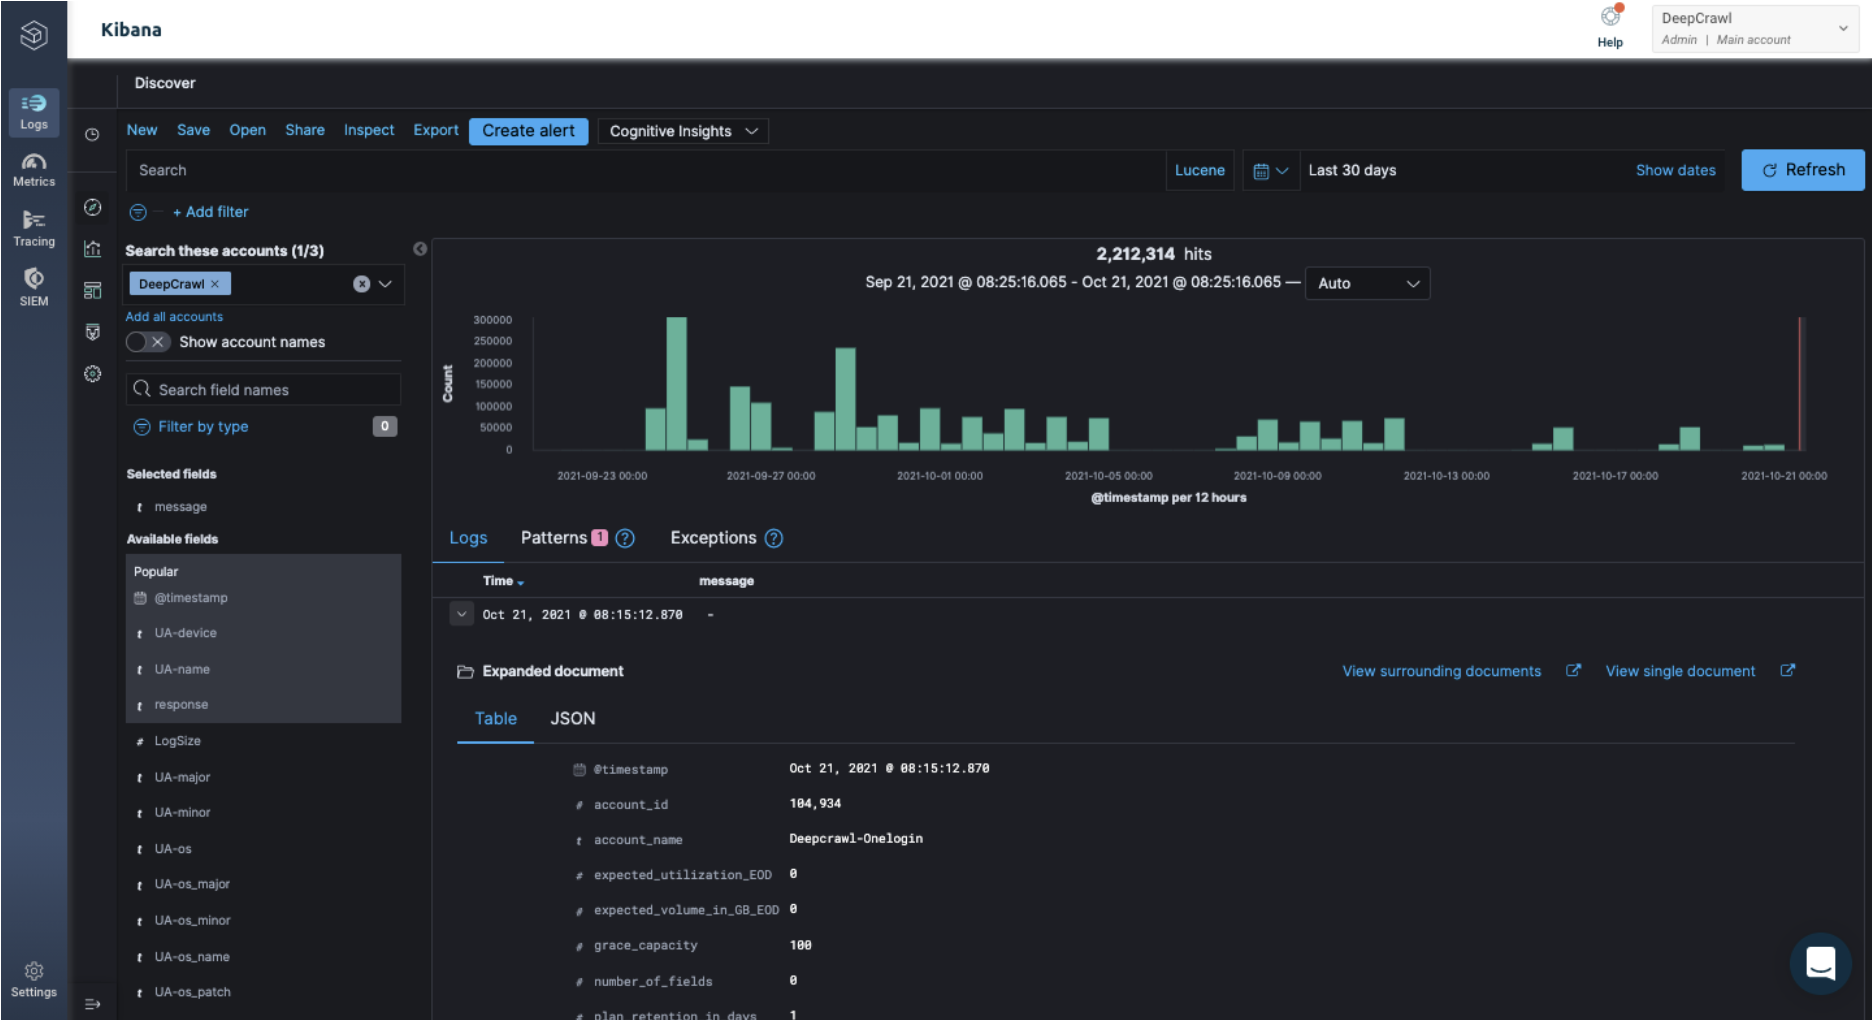
Task: Expand the accounts selector chevron
Action: 385,284
